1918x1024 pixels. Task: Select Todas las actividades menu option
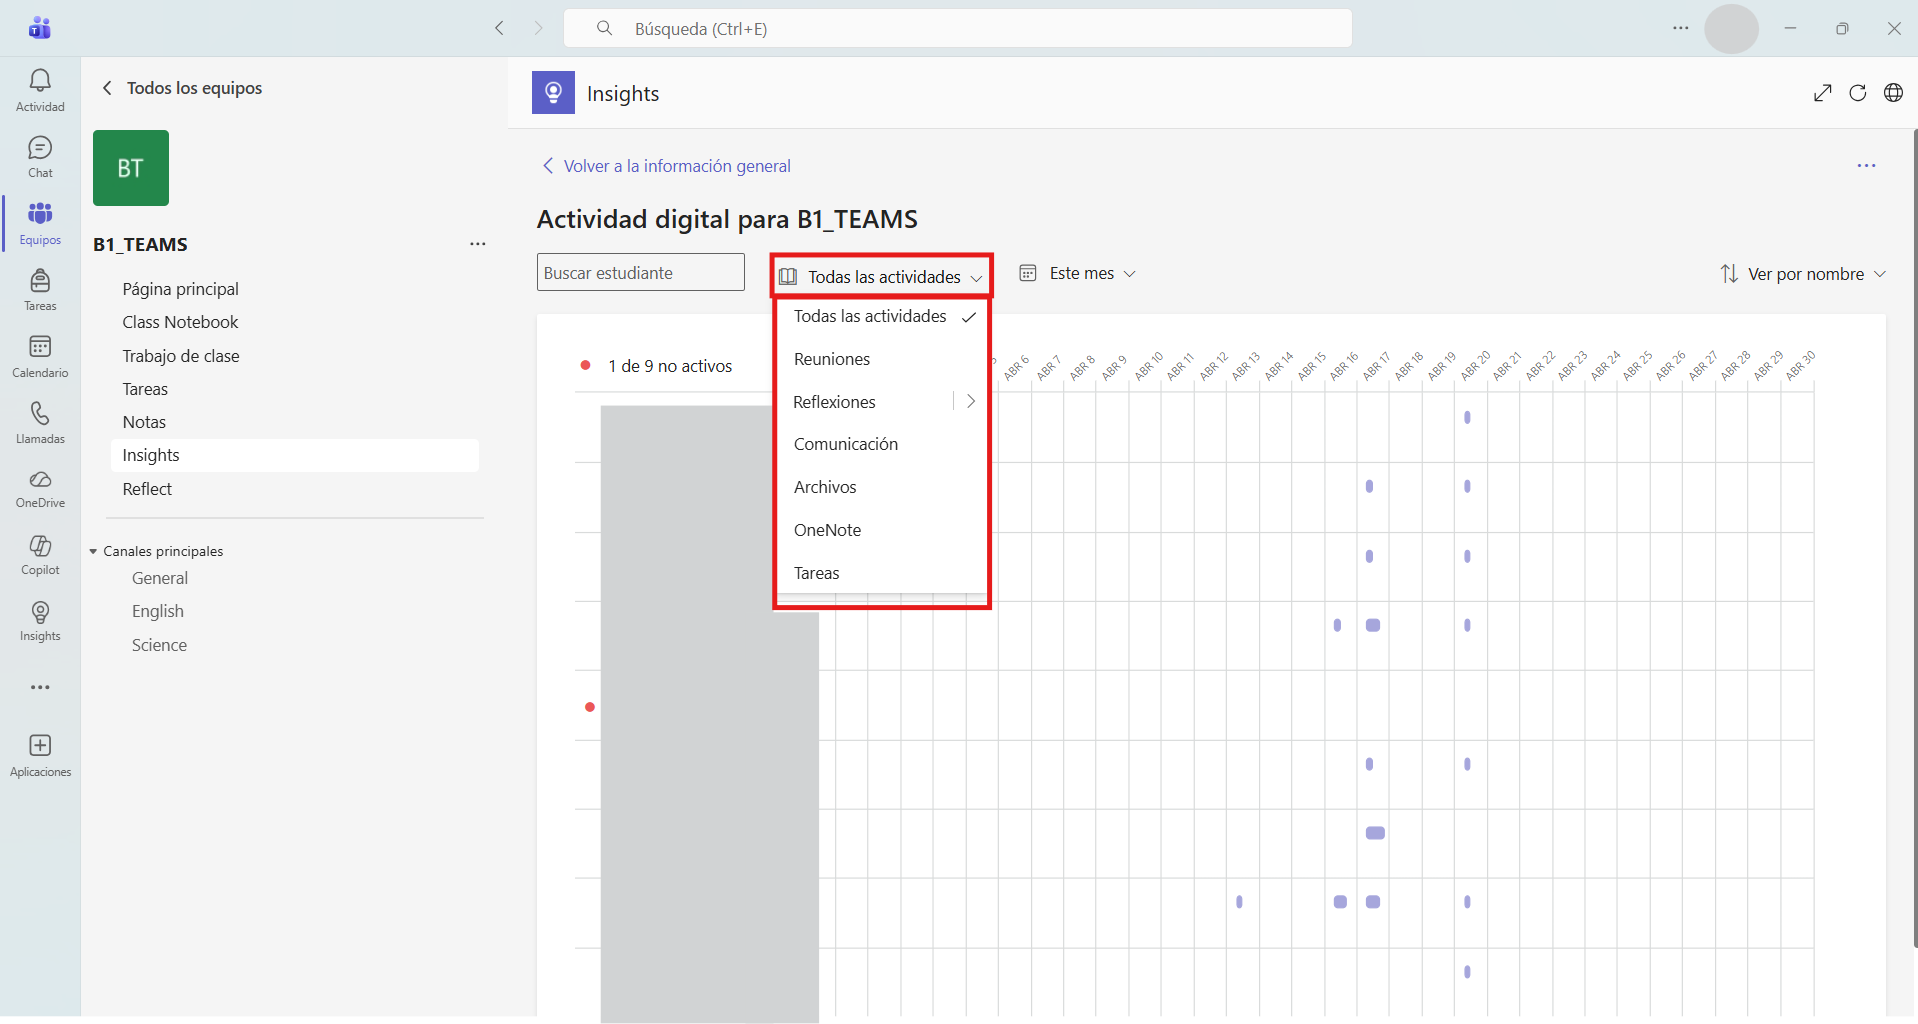(882, 316)
